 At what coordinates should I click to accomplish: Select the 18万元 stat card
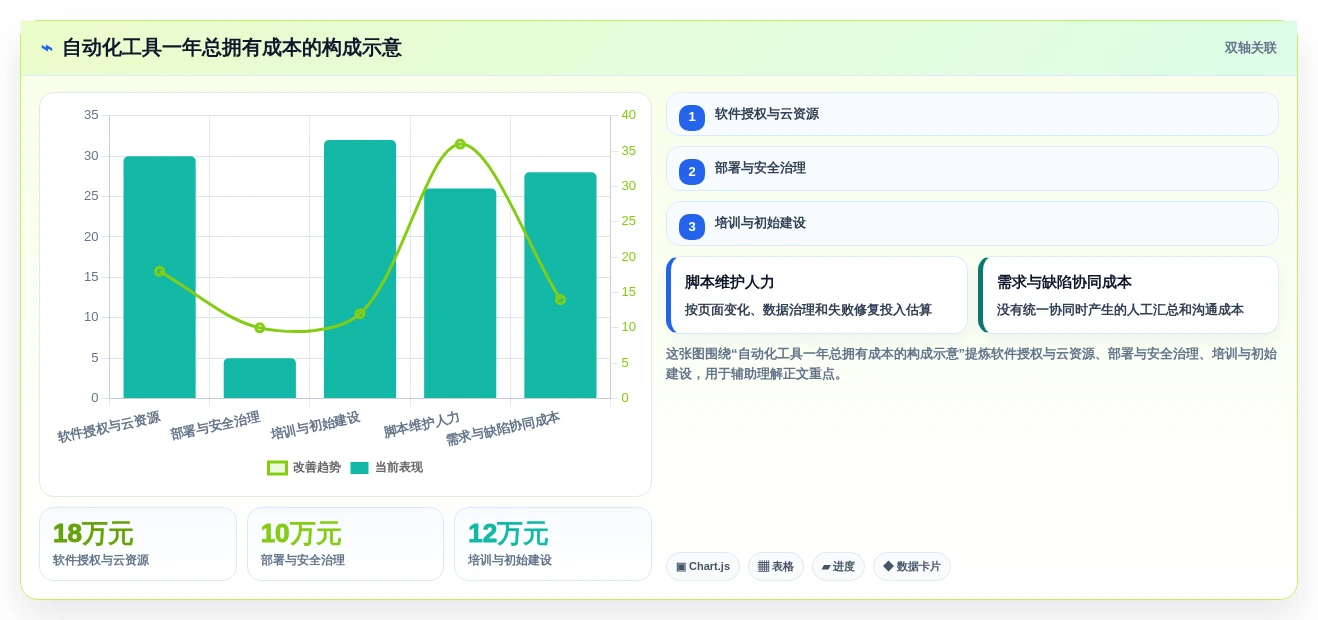click(x=138, y=544)
